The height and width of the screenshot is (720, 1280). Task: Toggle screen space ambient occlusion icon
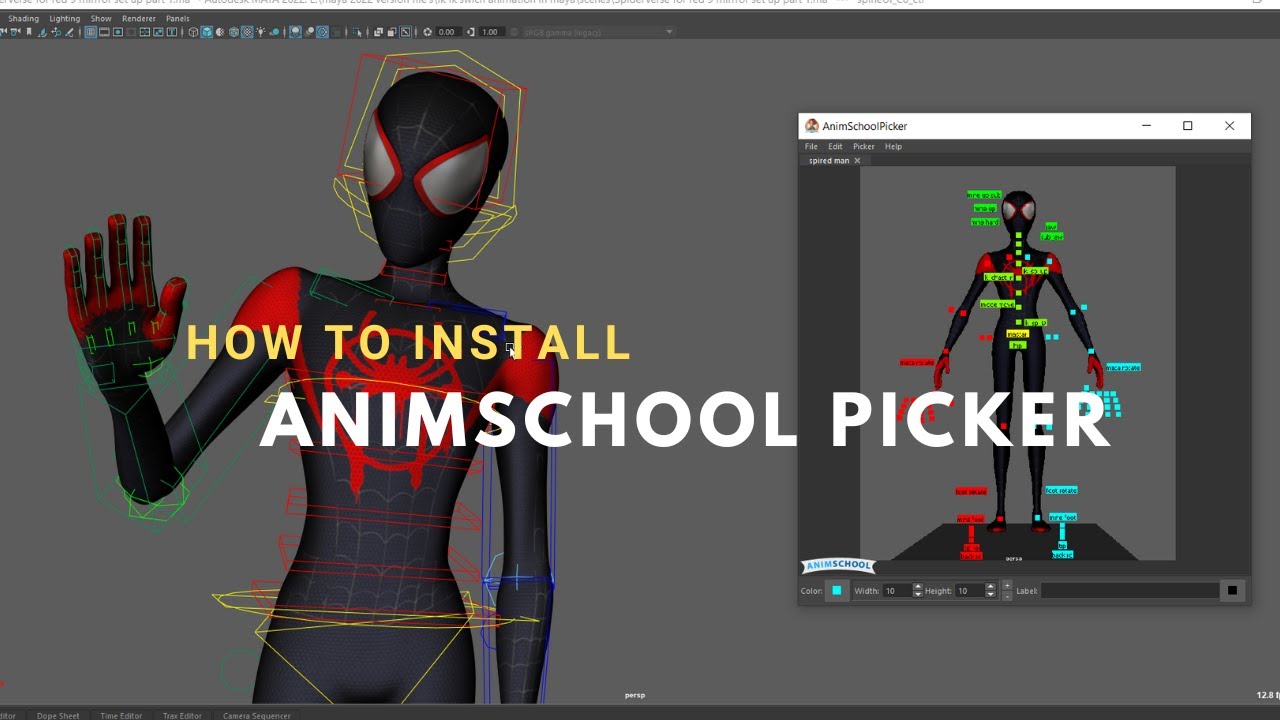point(295,32)
